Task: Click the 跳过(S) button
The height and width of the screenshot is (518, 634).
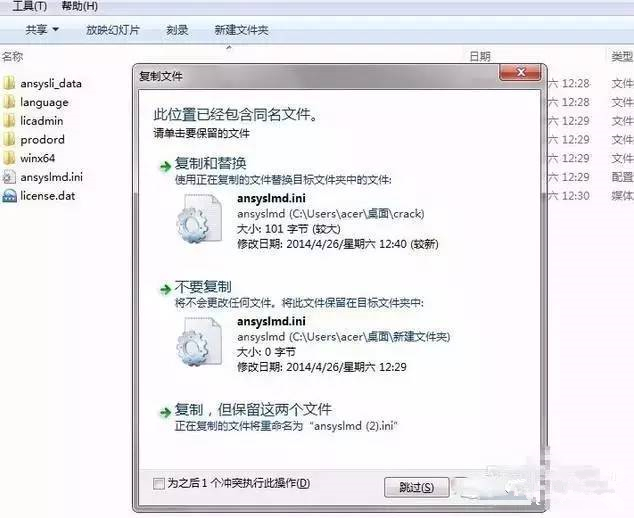Action: click(x=416, y=488)
